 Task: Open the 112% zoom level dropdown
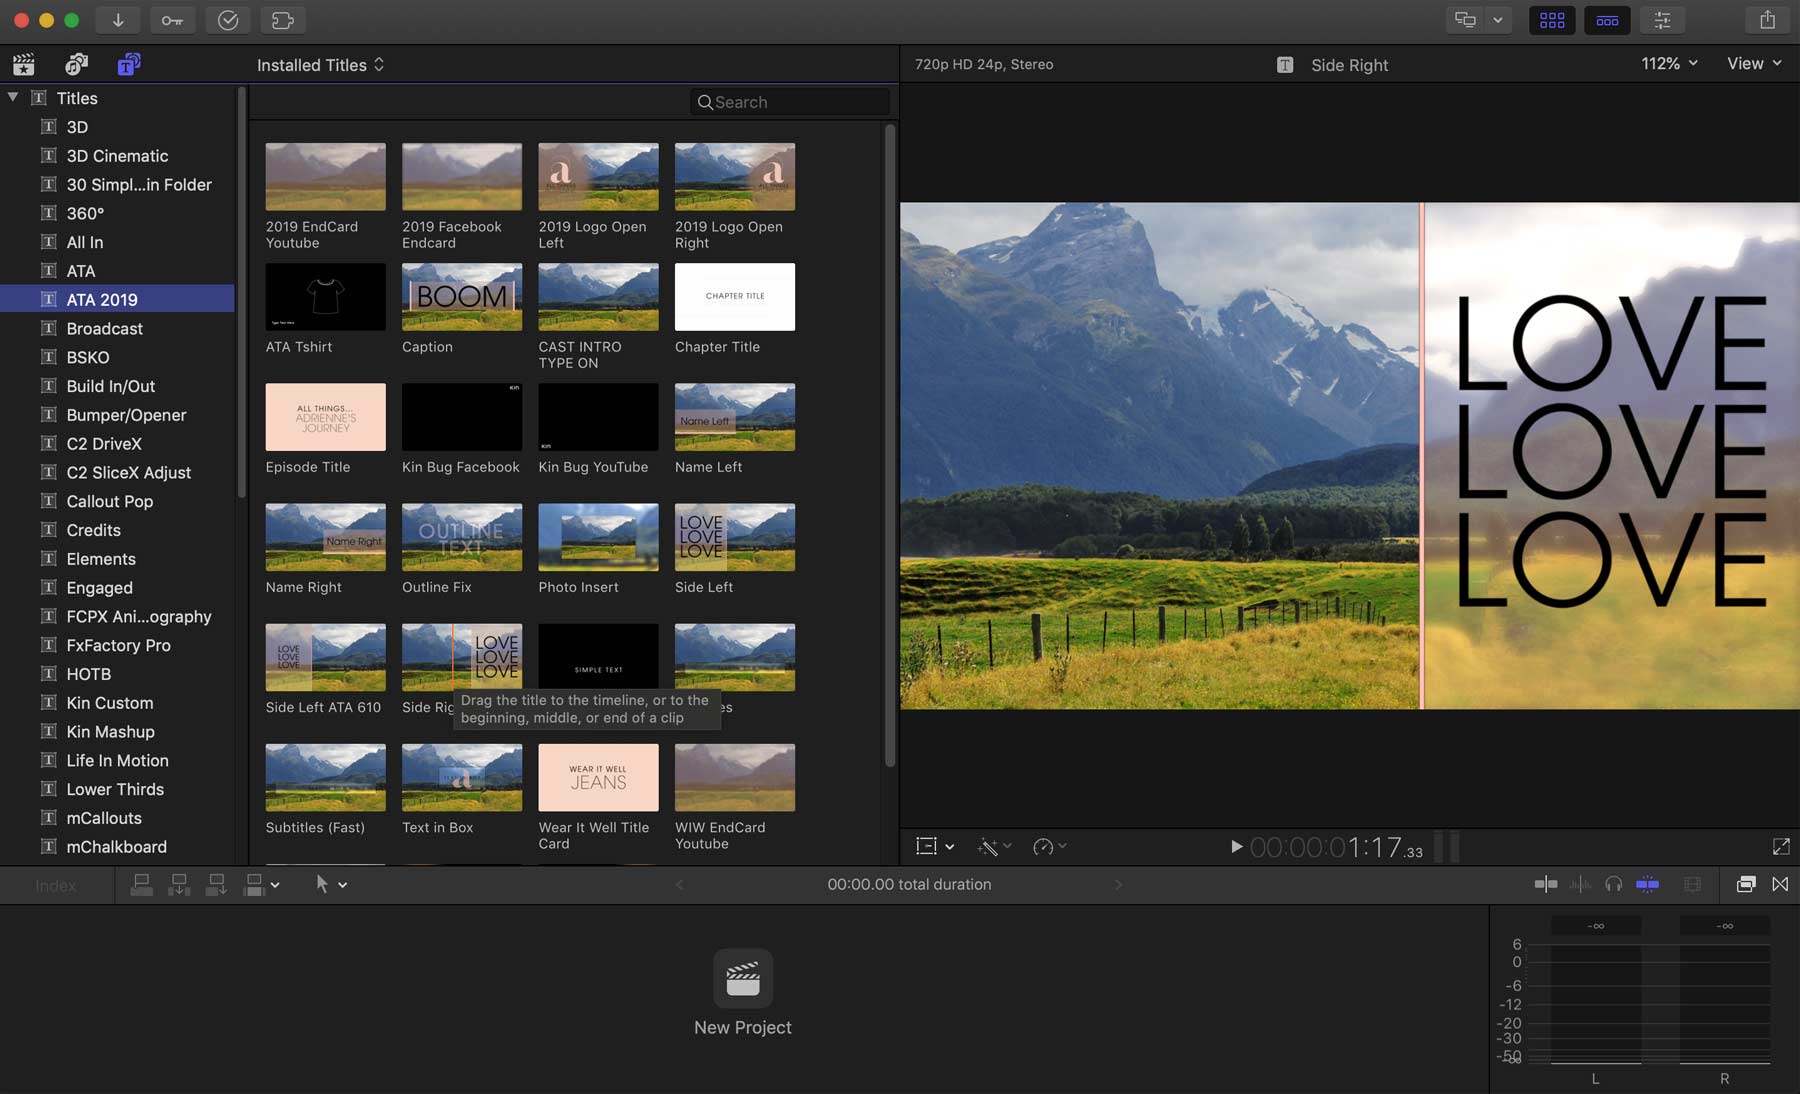[x=1669, y=63]
